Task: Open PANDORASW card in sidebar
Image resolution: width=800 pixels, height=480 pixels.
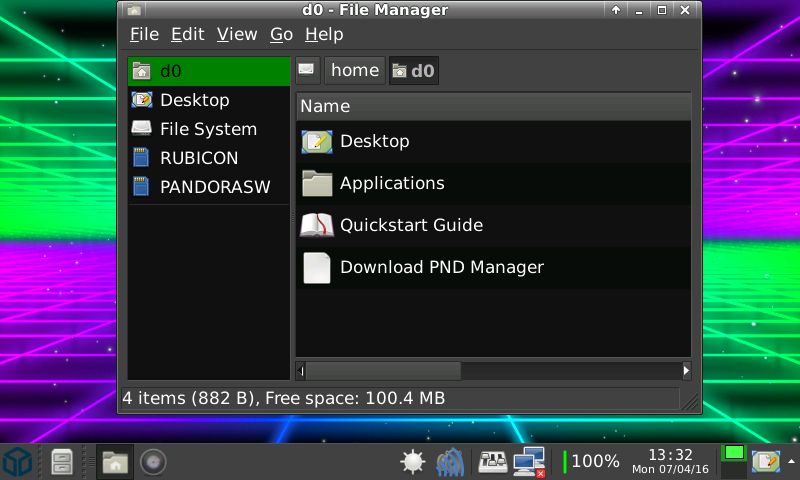Action: click(x=214, y=187)
